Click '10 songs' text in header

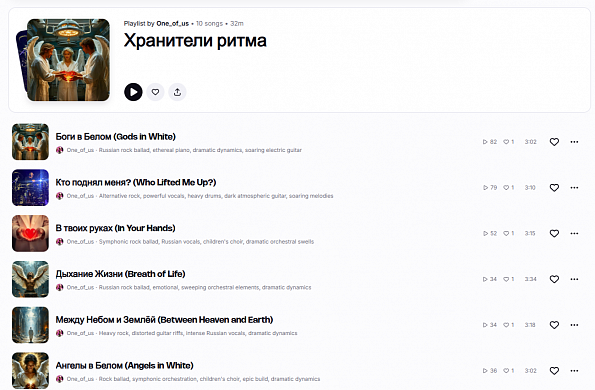click(209, 24)
